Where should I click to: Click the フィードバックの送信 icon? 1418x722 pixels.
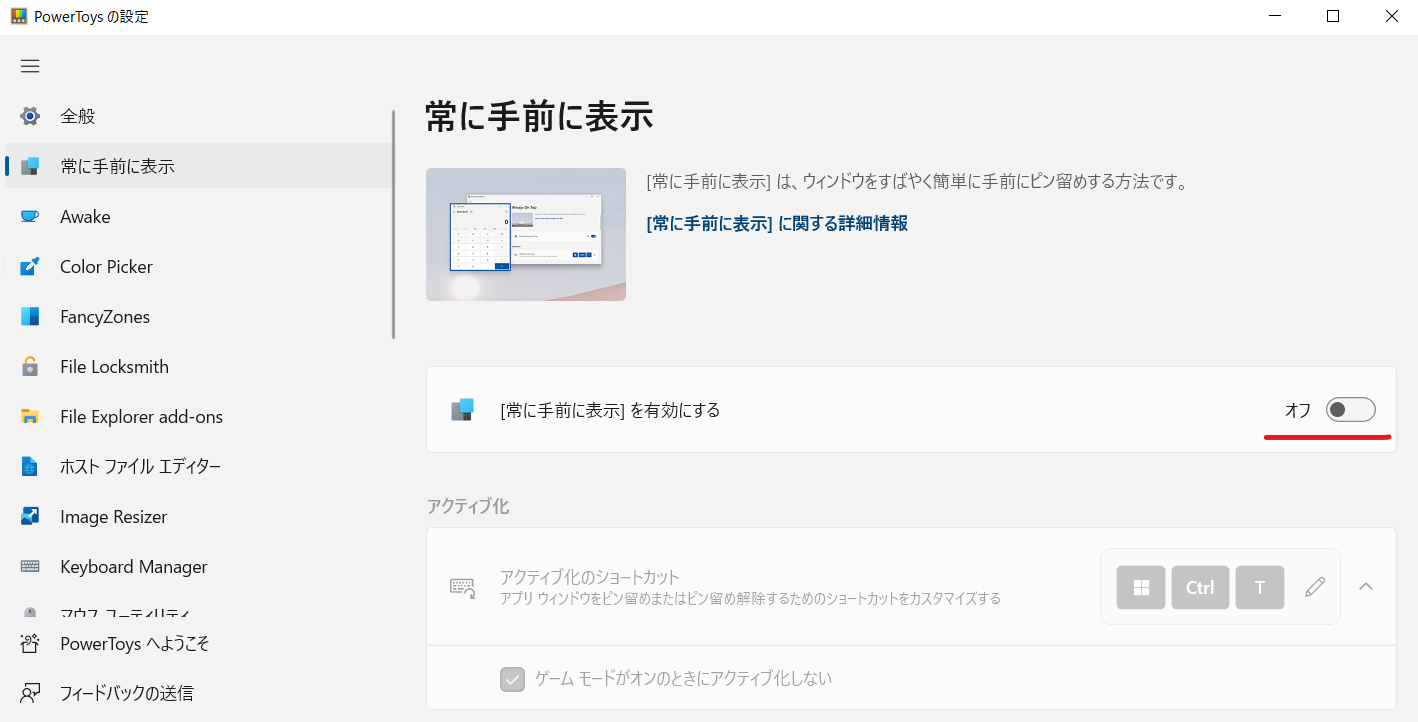(30, 692)
